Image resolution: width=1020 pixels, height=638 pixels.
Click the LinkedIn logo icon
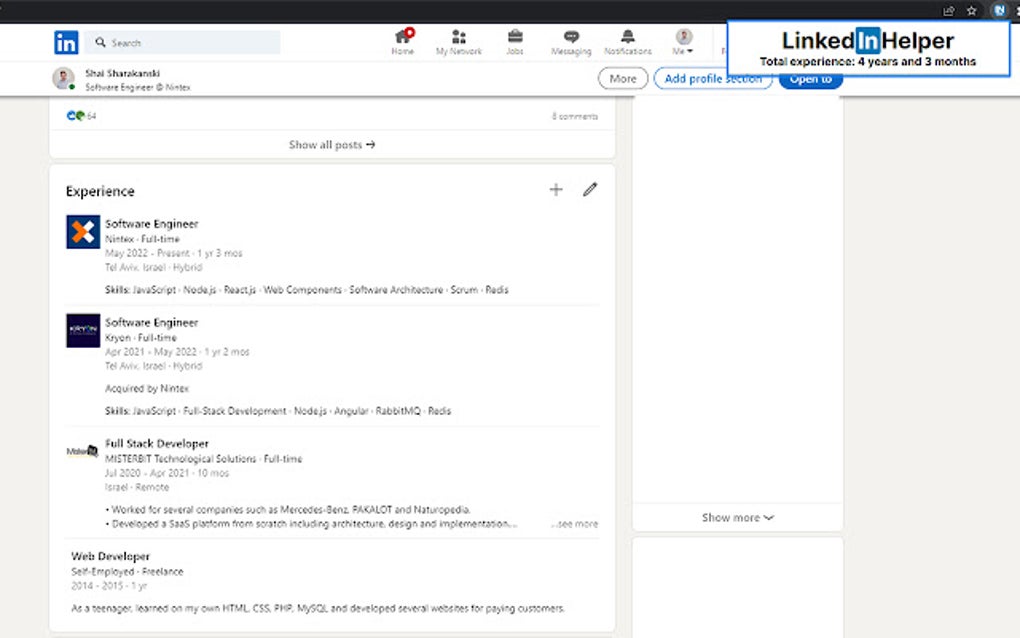click(x=66, y=42)
